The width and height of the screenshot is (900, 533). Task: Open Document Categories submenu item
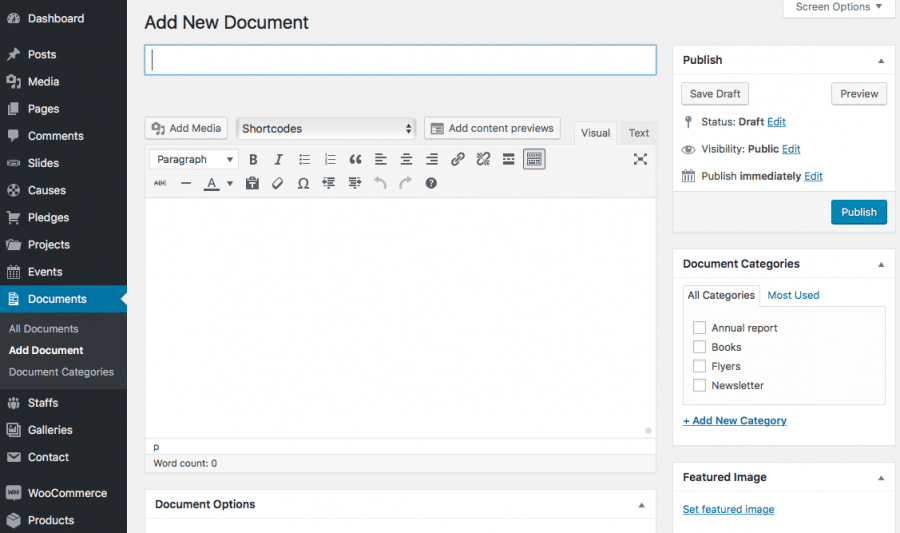61,372
